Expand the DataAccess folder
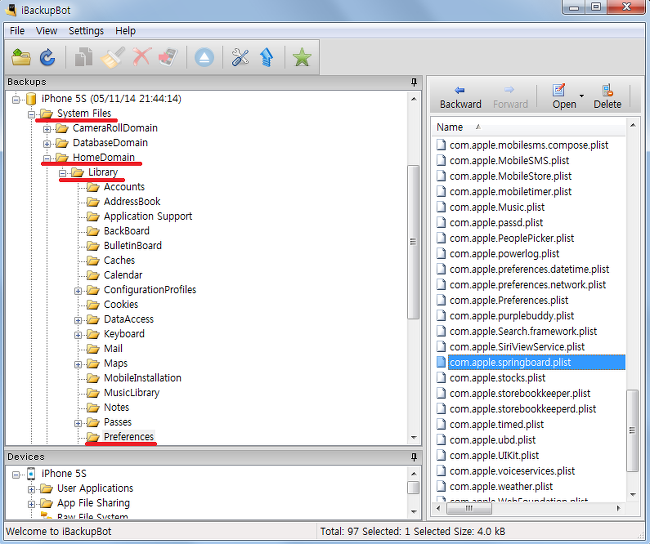The image size is (650, 544). pos(78,320)
